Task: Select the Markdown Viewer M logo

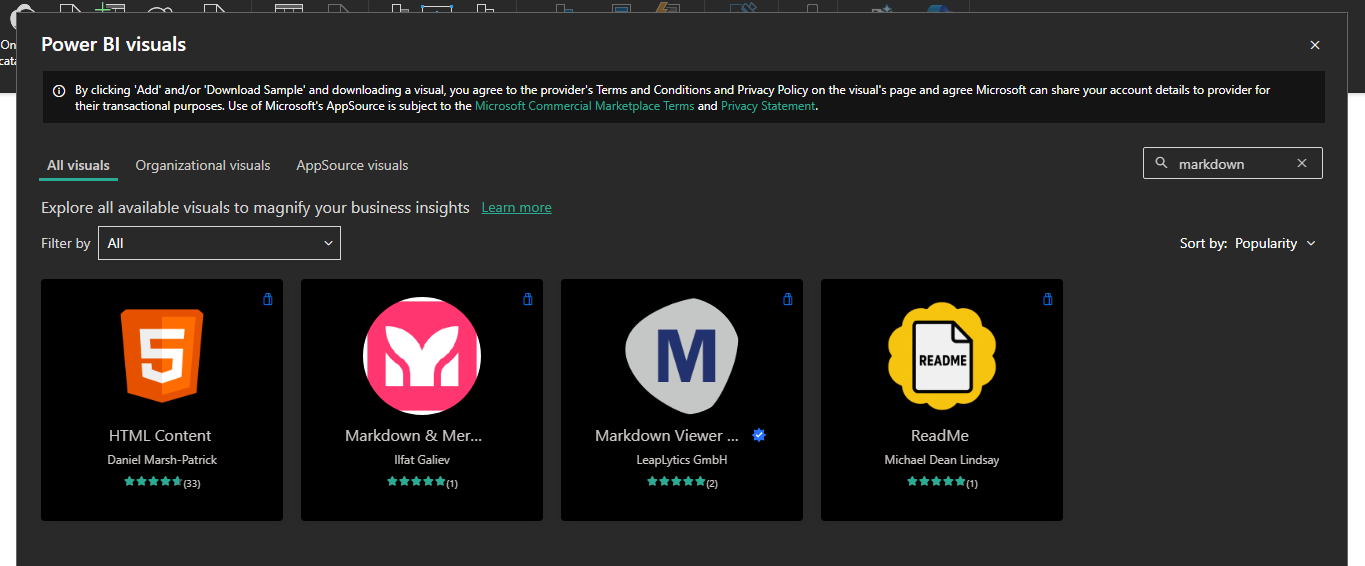Action: [x=682, y=356]
